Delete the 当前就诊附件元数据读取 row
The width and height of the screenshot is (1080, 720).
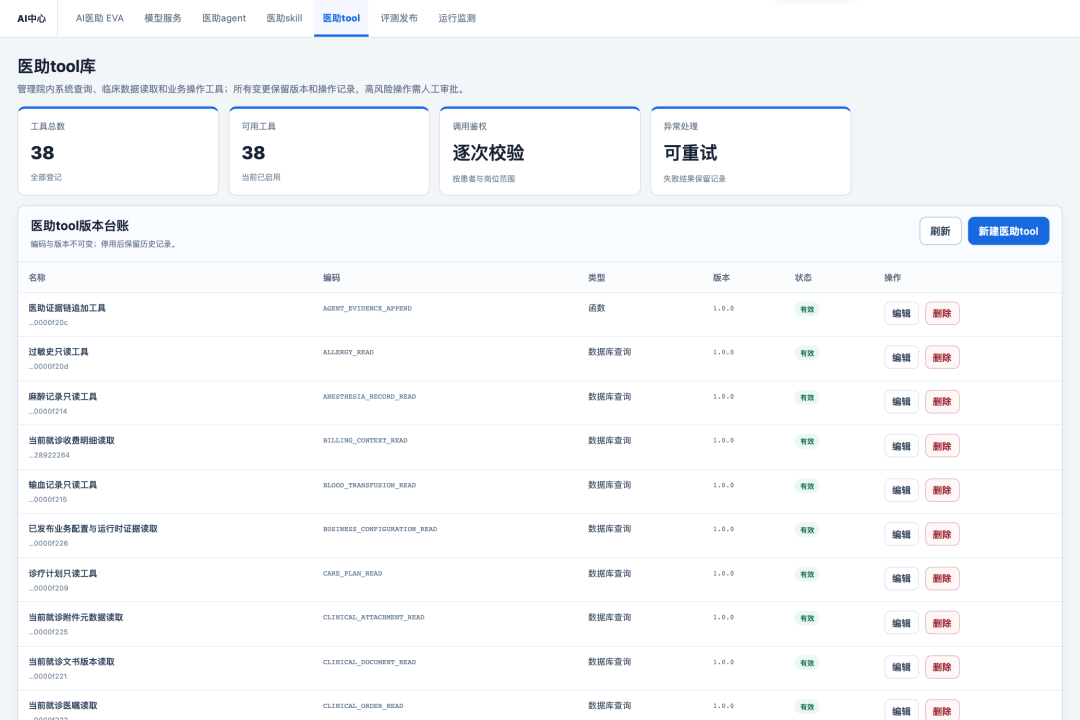click(942, 623)
